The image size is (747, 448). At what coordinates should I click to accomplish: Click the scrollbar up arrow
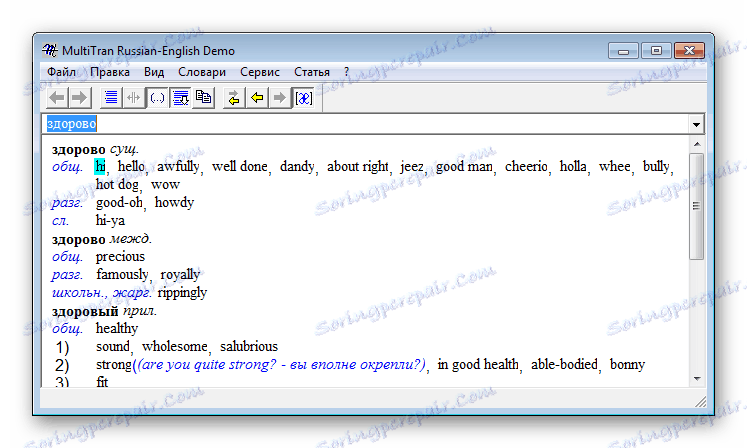(697, 144)
